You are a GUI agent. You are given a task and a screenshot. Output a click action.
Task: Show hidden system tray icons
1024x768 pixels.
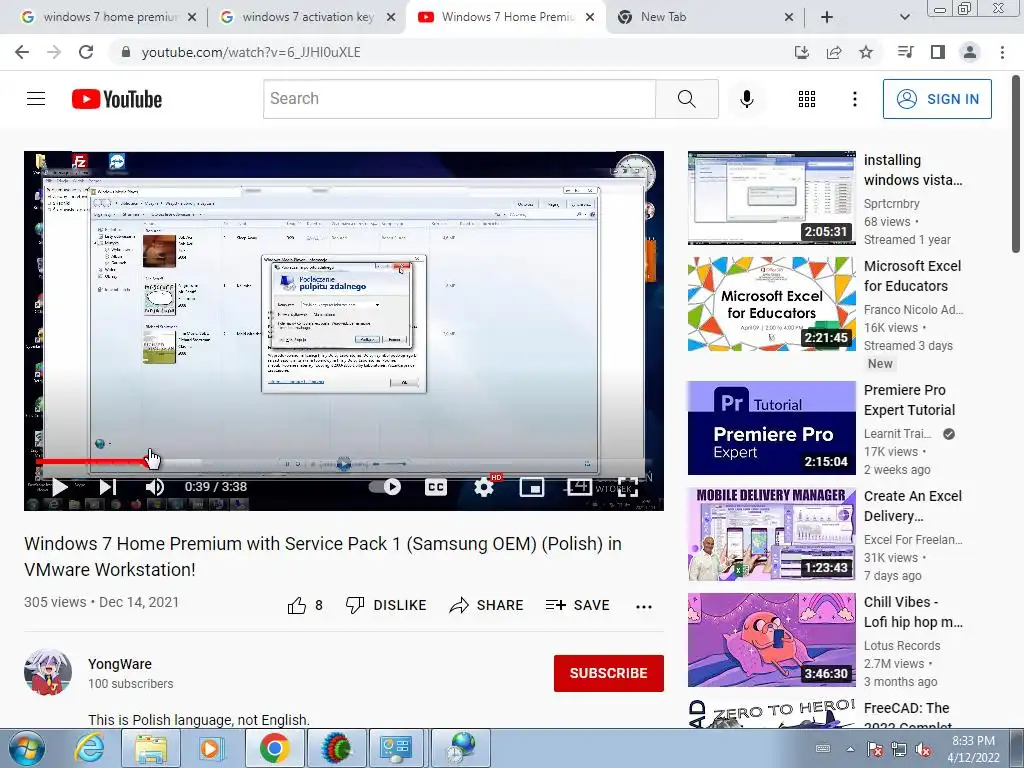coord(850,749)
